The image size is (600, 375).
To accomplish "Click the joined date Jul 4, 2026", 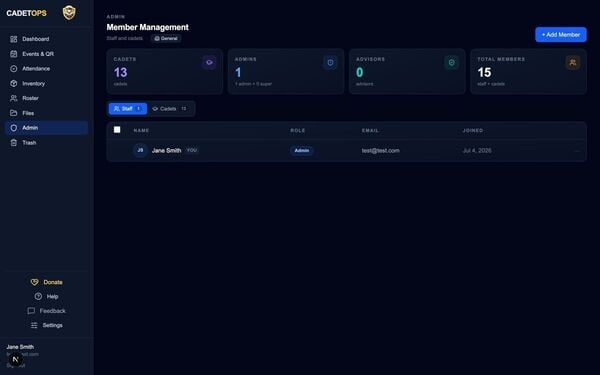I will click(x=477, y=151).
